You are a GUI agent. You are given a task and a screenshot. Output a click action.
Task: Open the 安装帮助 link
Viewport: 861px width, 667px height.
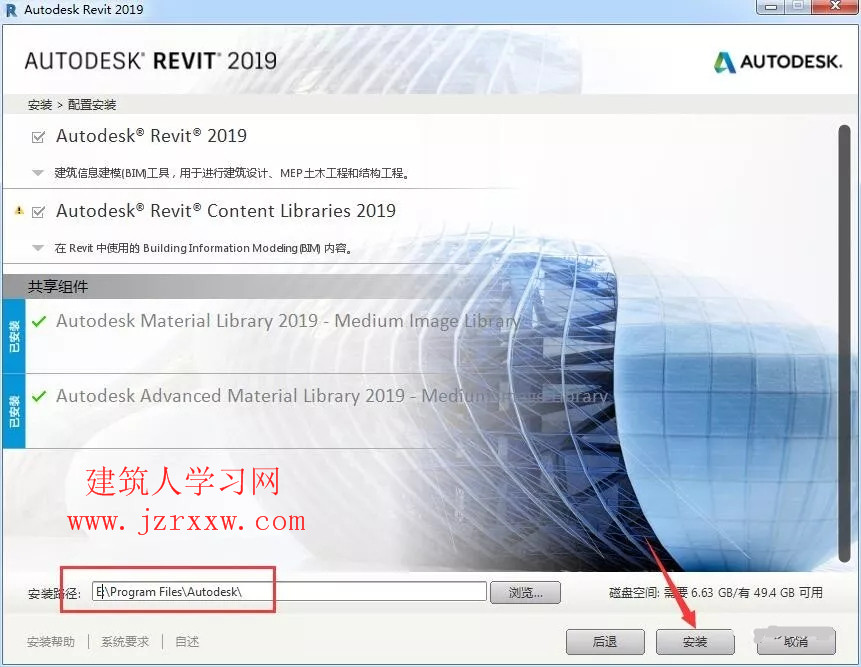(x=51, y=642)
